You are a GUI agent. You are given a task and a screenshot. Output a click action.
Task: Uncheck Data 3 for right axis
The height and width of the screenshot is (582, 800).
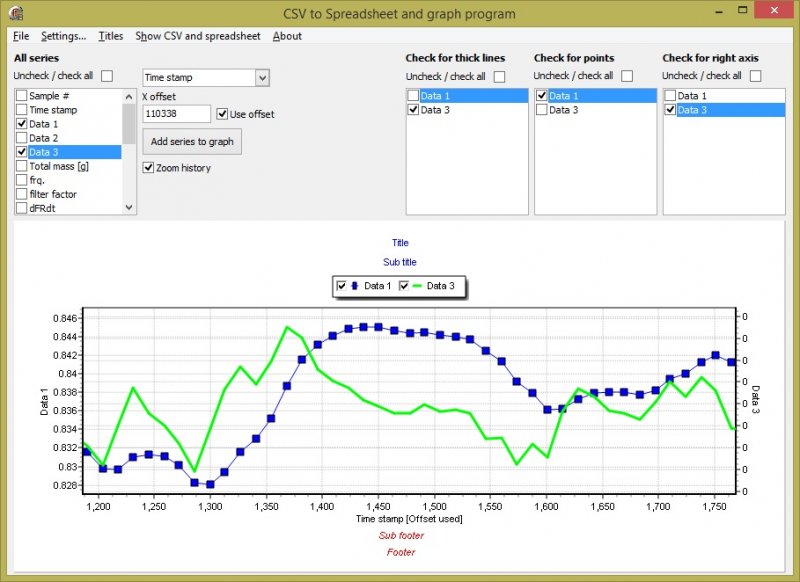click(670, 110)
